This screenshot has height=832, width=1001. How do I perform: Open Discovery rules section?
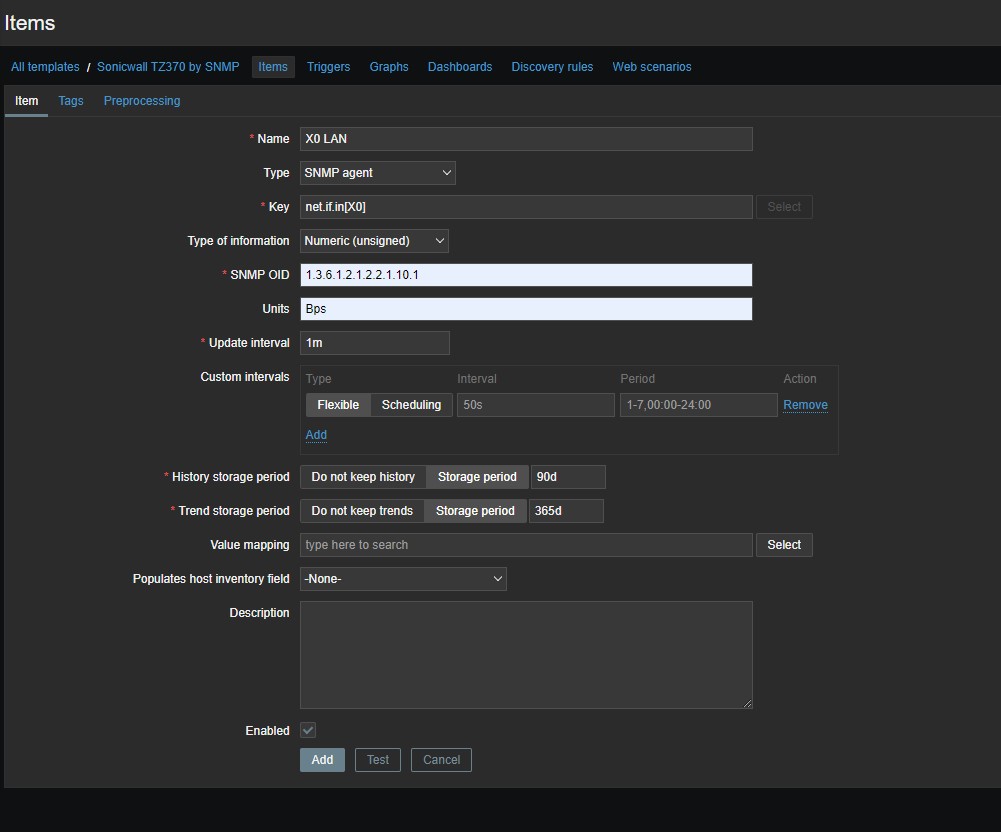coord(552,67)
